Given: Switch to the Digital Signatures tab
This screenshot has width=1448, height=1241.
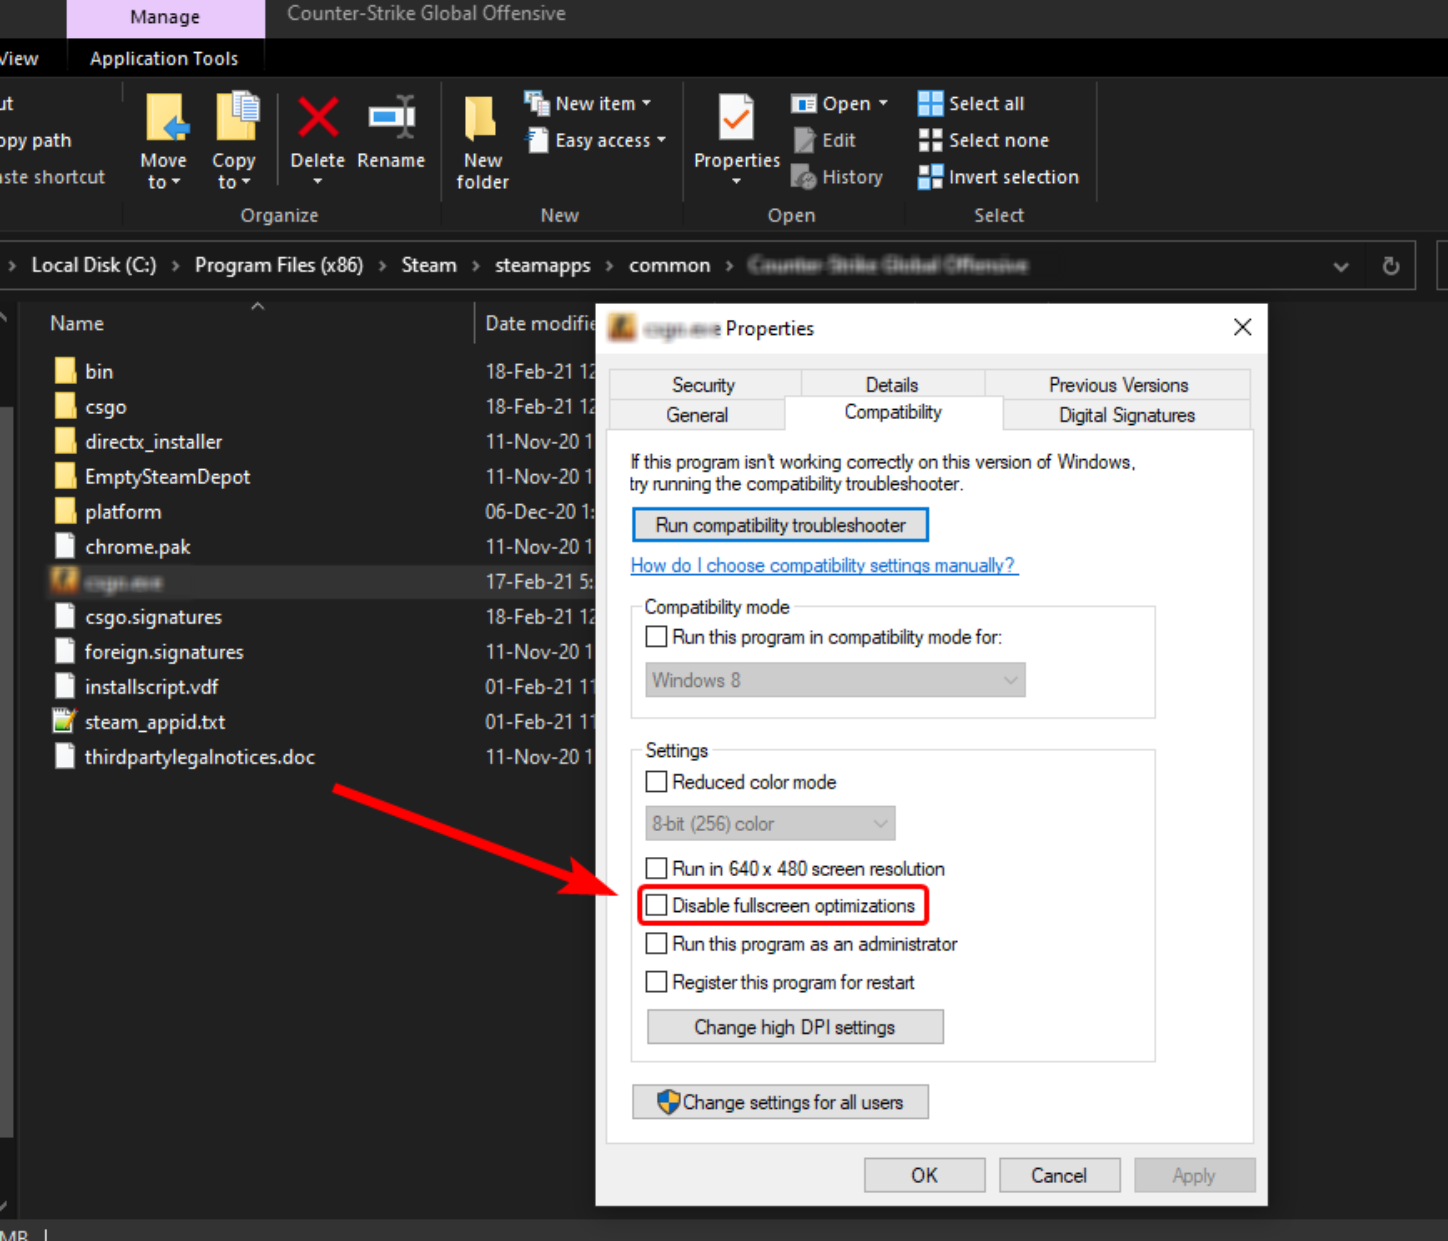Looking at the screenshot, I should coord(1127,415).
